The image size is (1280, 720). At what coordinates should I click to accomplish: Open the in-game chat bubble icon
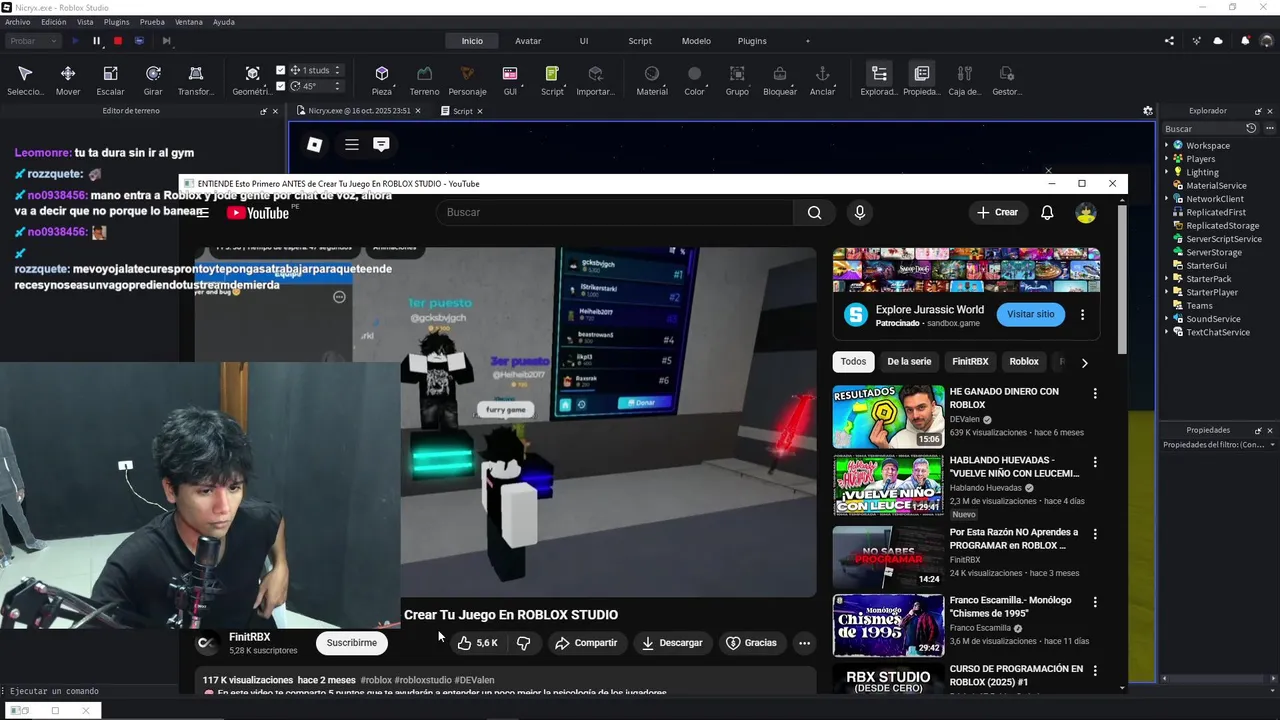[381, 144]
